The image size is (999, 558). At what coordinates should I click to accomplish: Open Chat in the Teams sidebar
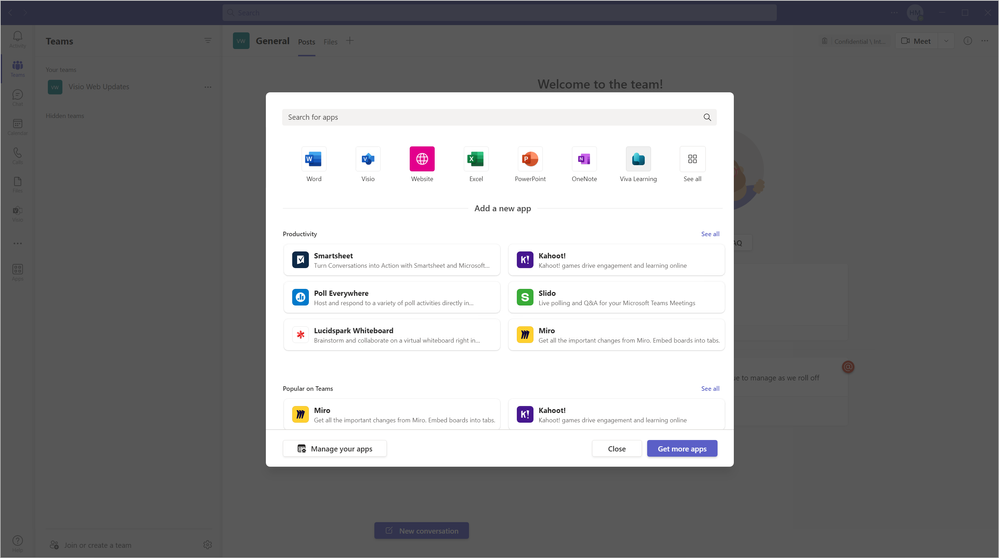17,97
